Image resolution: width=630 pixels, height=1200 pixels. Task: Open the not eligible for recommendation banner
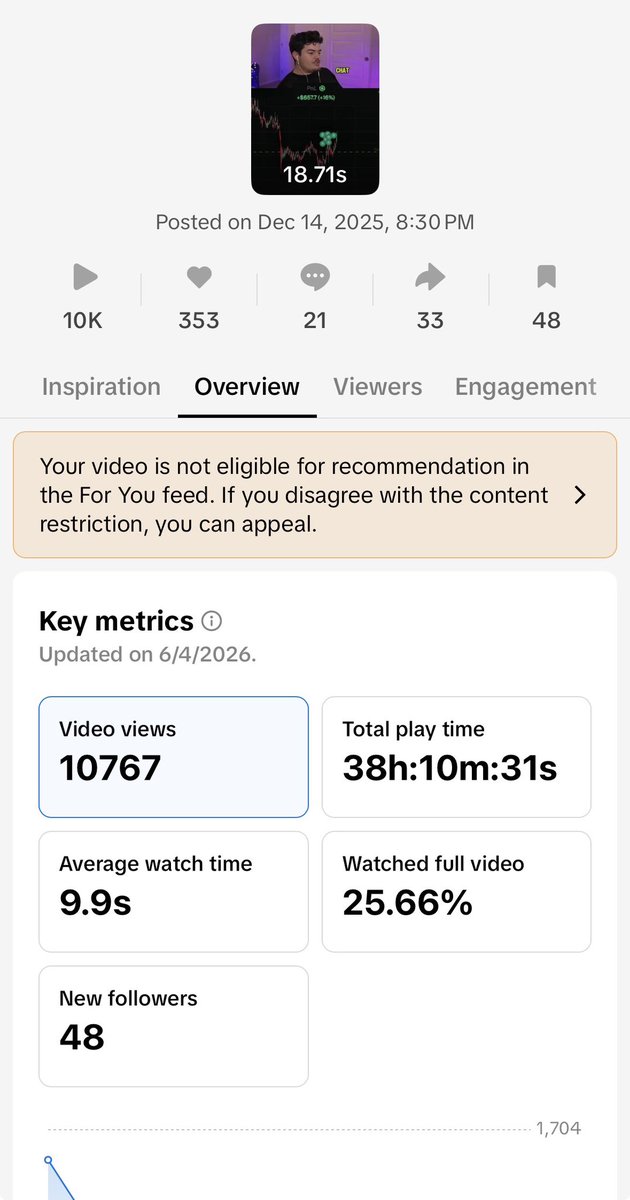point(315,495)
